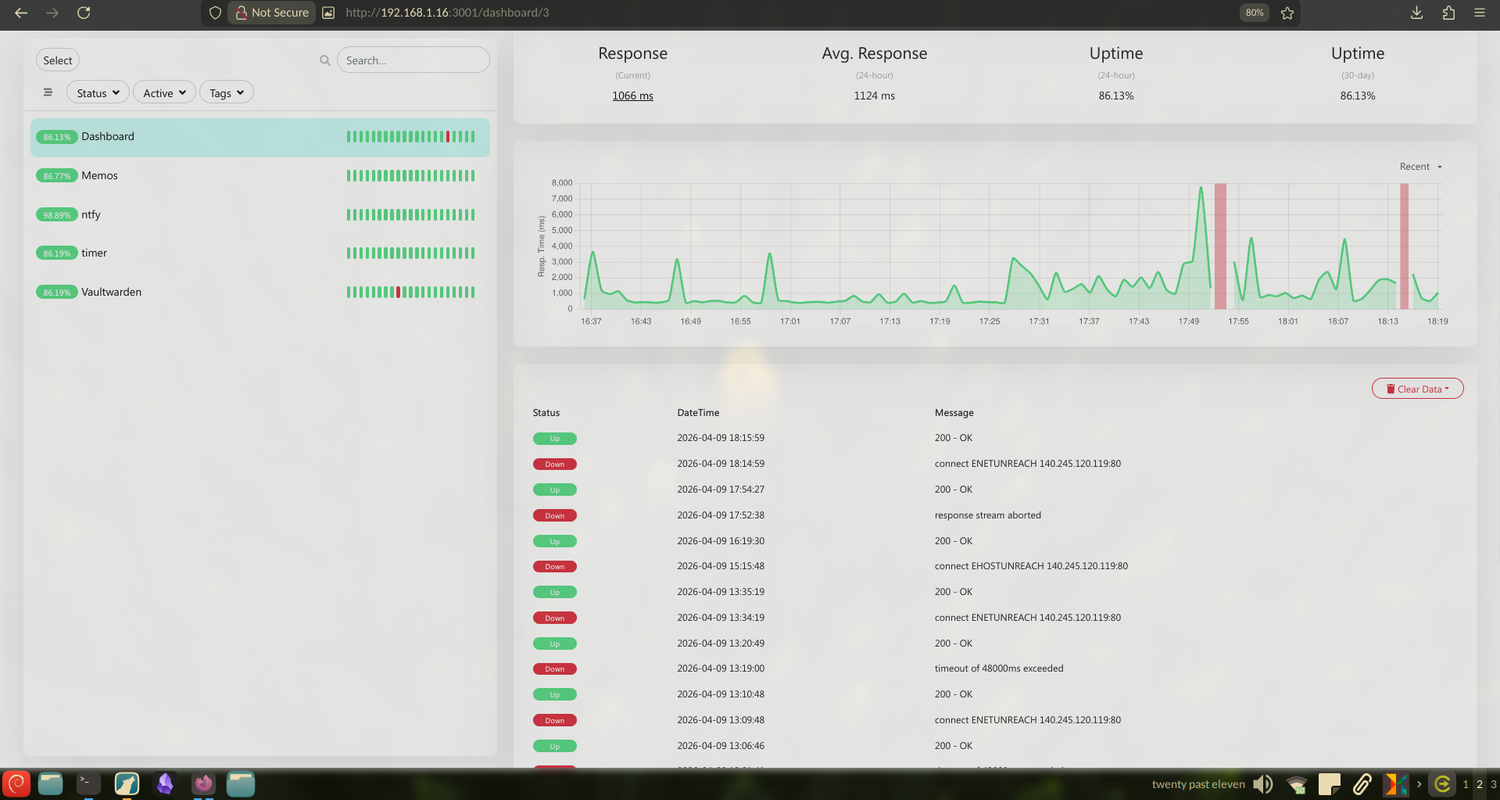Viewport: 1500px width, 800px height.
Task: Open the sticky note tray icon
Action: pyautogui.click(x=1329, y=784)
